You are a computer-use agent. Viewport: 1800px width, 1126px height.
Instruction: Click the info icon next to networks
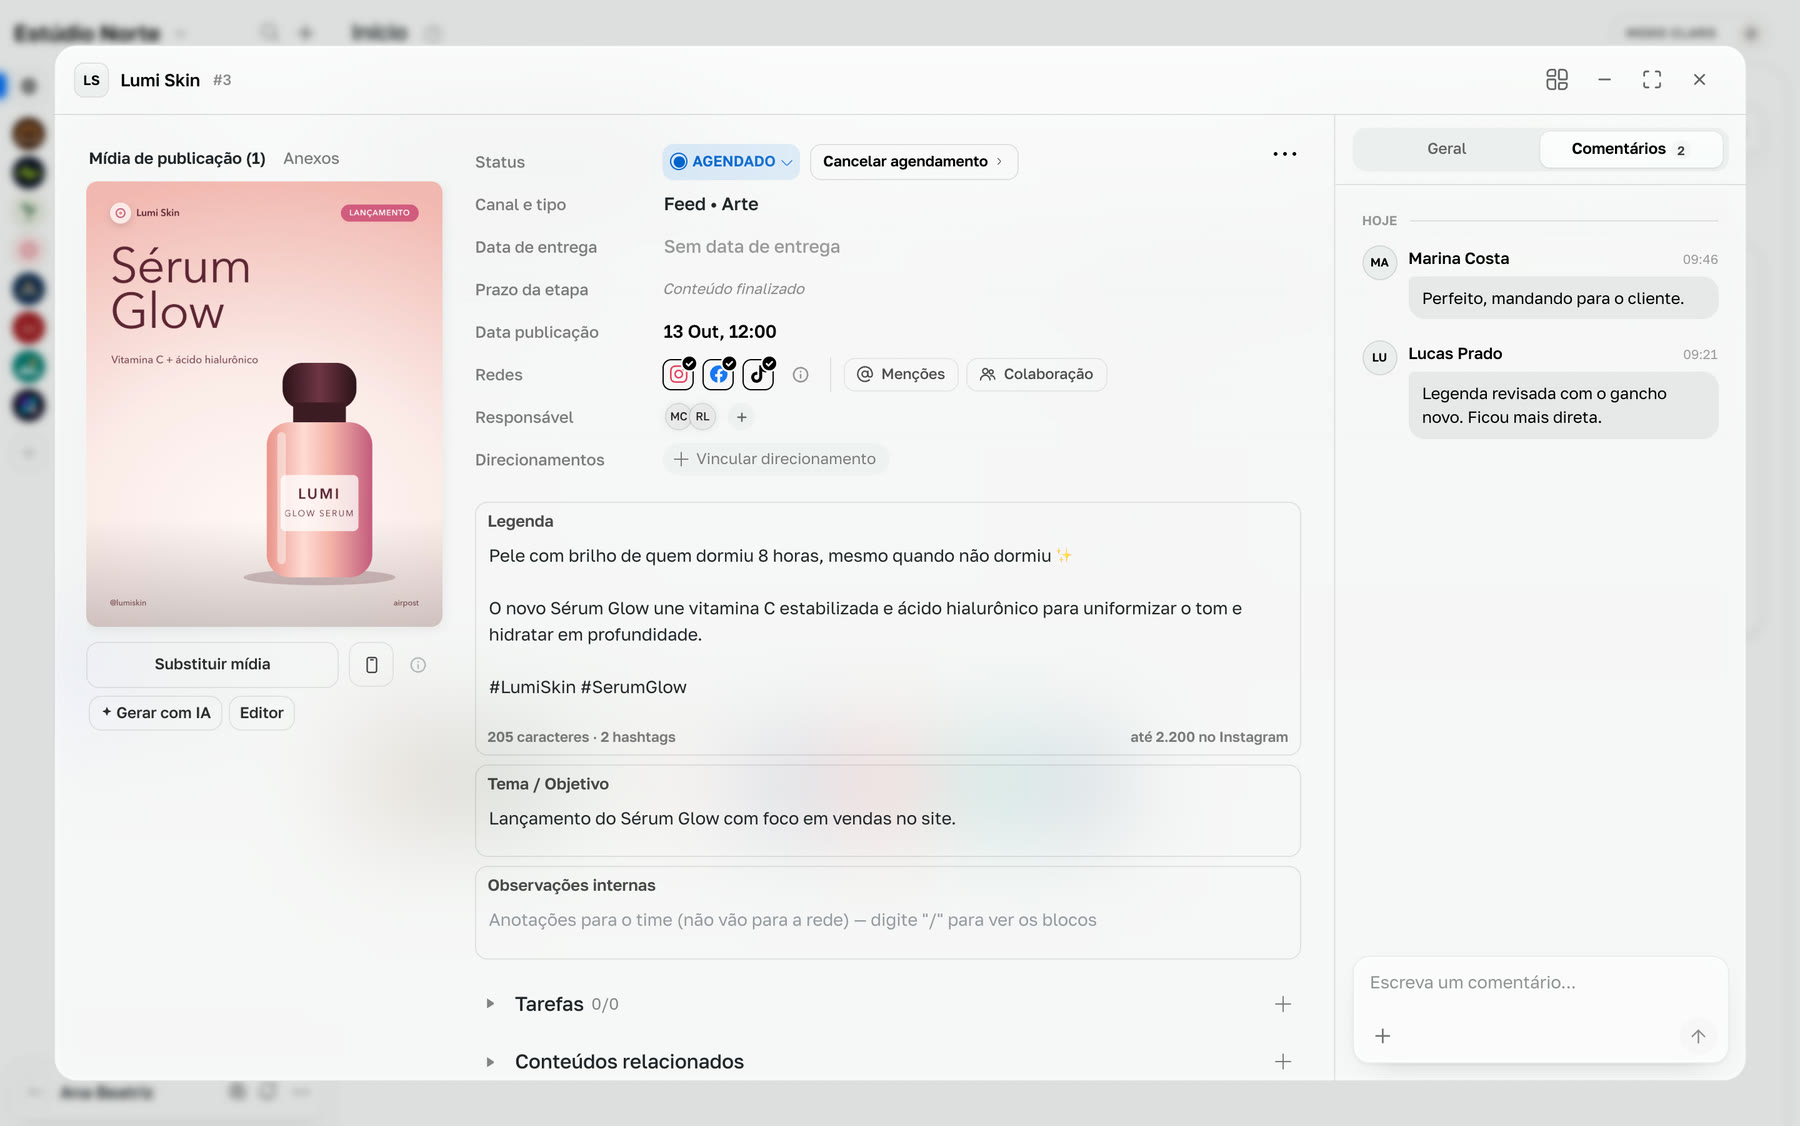coord(801,375)
